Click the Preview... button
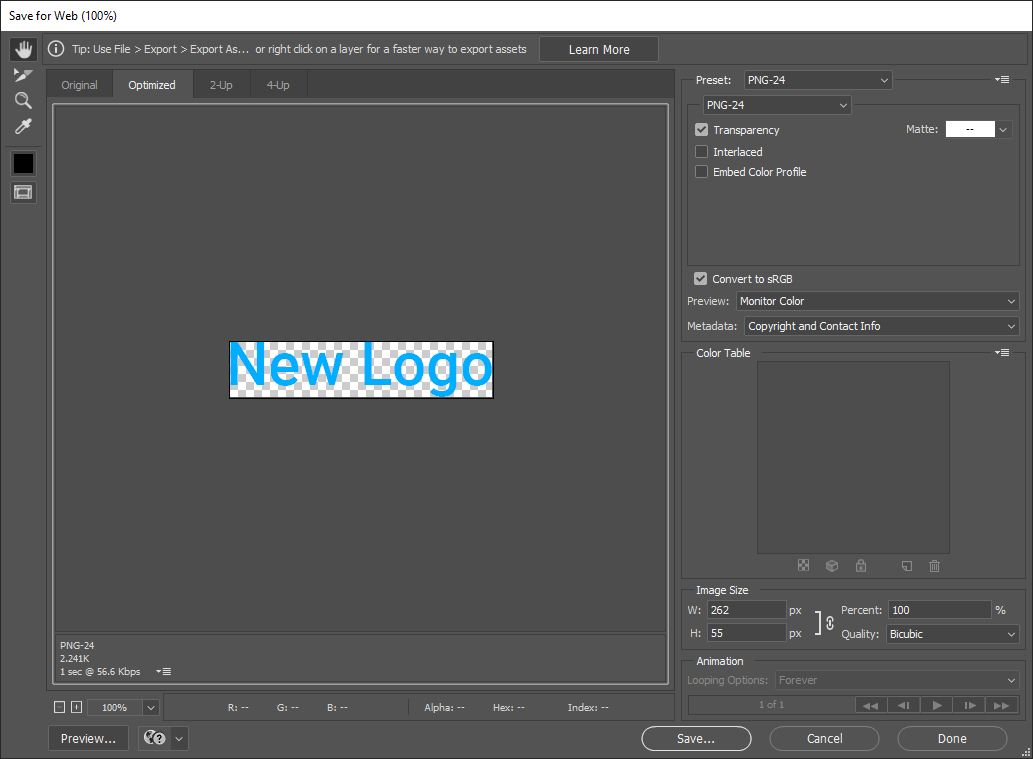 pos(88,739)
